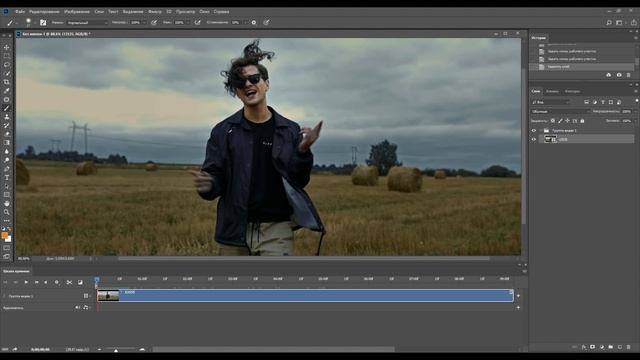Open the layer filter Kind dropdown
Image resolution: width=640 pixels, height=360 pixels.
point(551,102)
